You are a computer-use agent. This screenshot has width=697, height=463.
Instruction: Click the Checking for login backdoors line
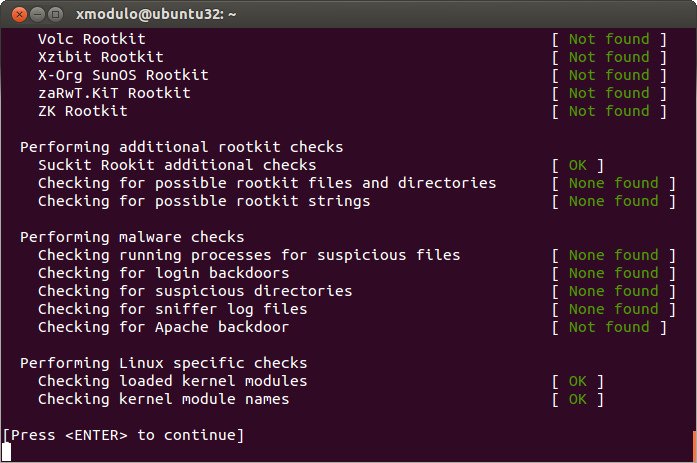(x=163, y=273)
